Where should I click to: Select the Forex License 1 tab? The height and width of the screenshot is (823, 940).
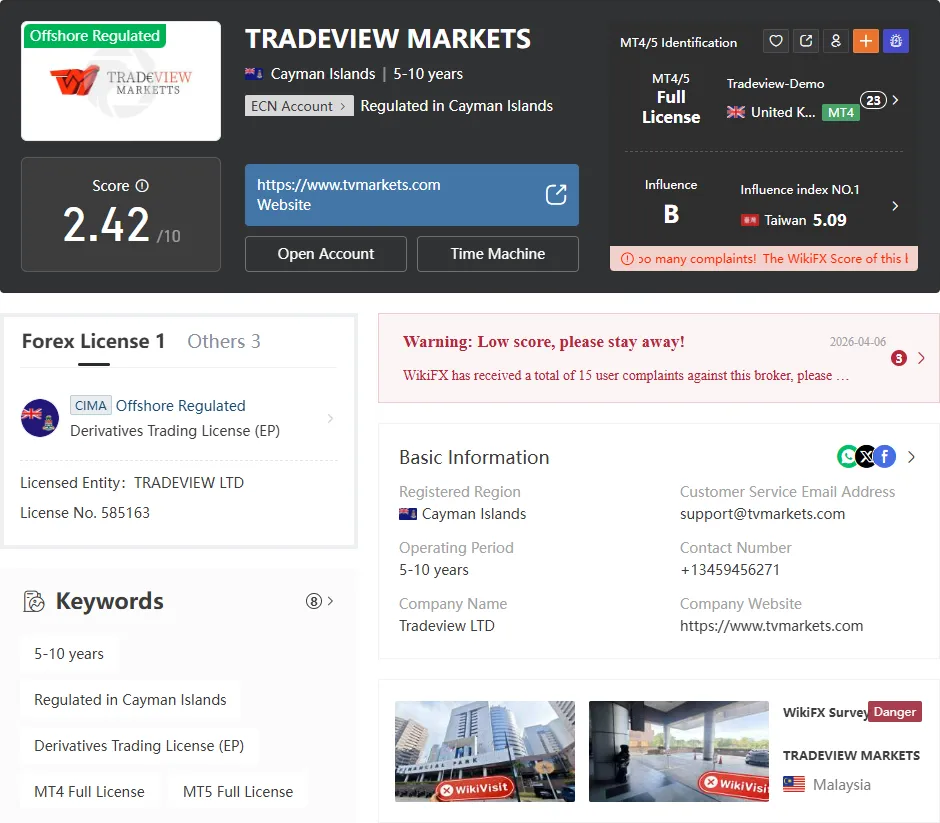click(x=93, y=341)
